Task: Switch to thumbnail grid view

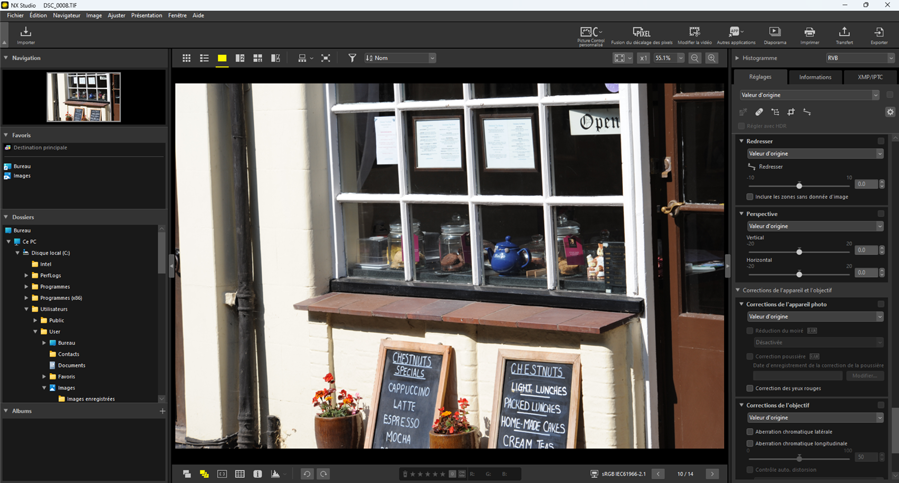Action: tap(186, 58)
